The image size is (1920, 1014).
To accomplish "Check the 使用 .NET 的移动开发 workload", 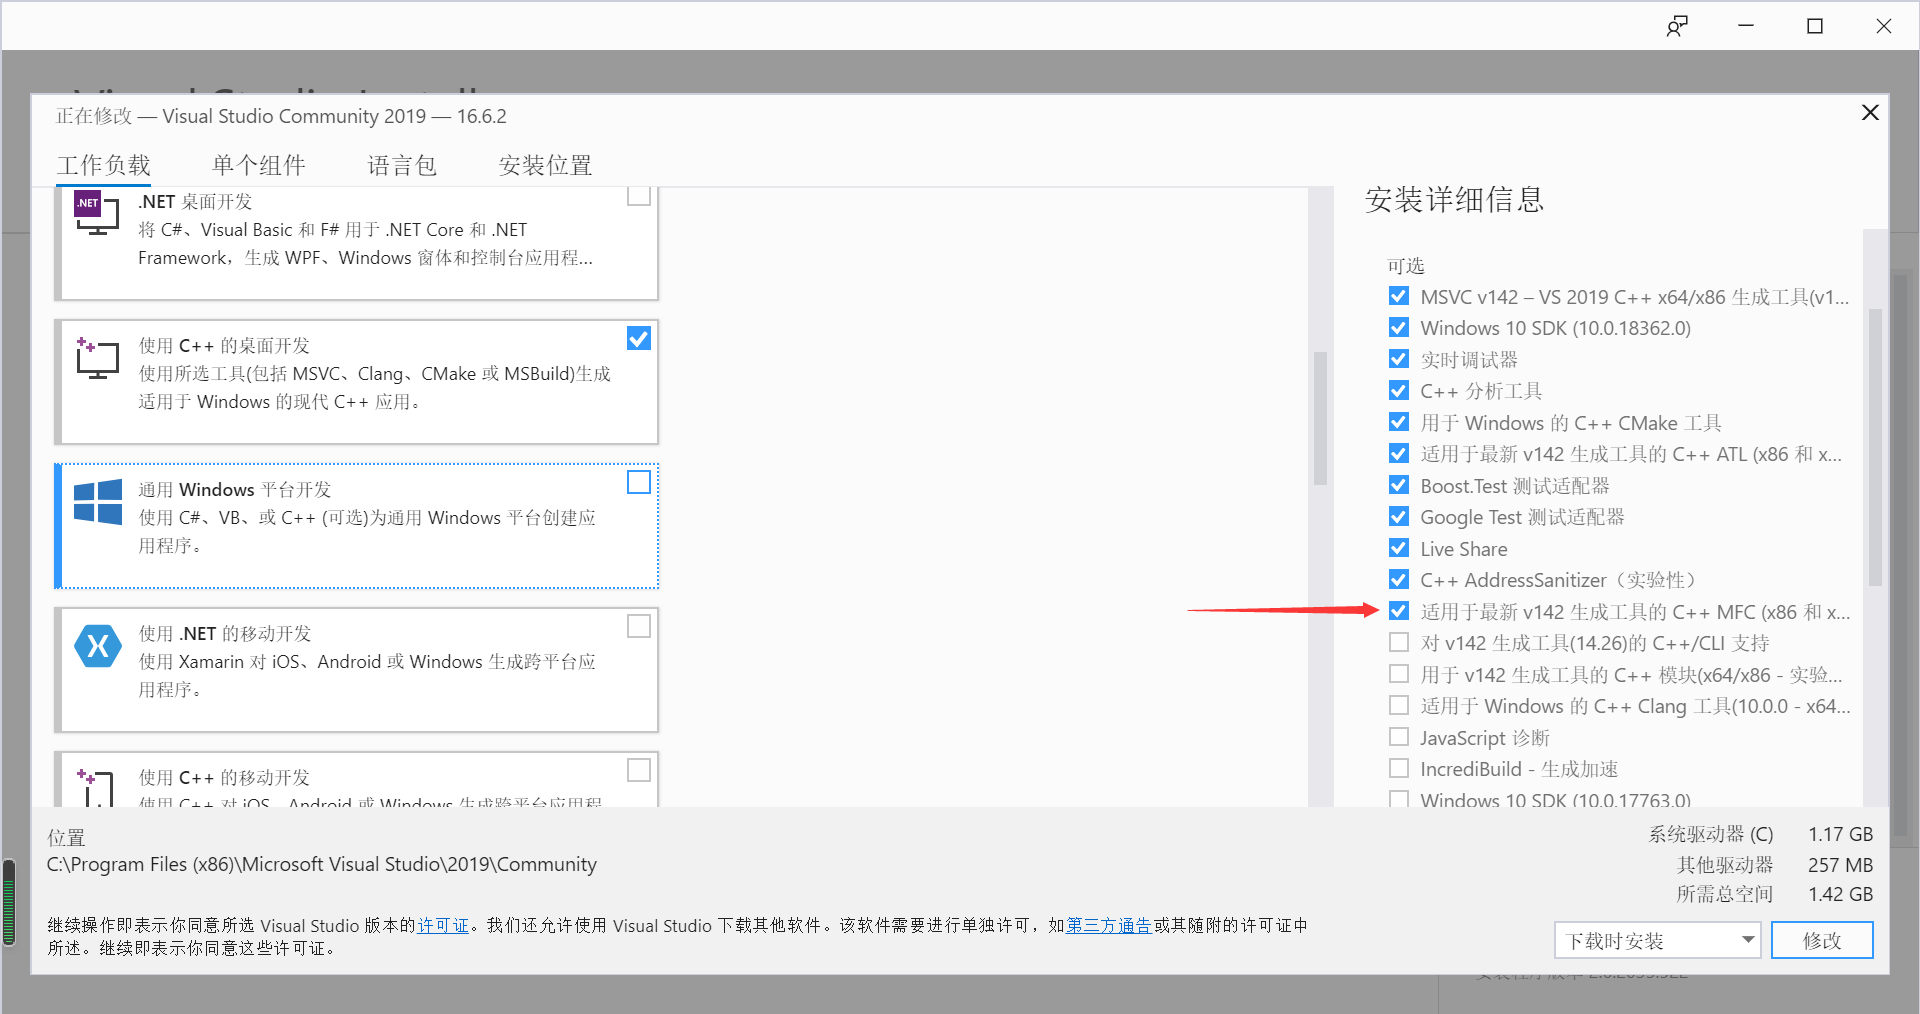I will click(639, 626).
